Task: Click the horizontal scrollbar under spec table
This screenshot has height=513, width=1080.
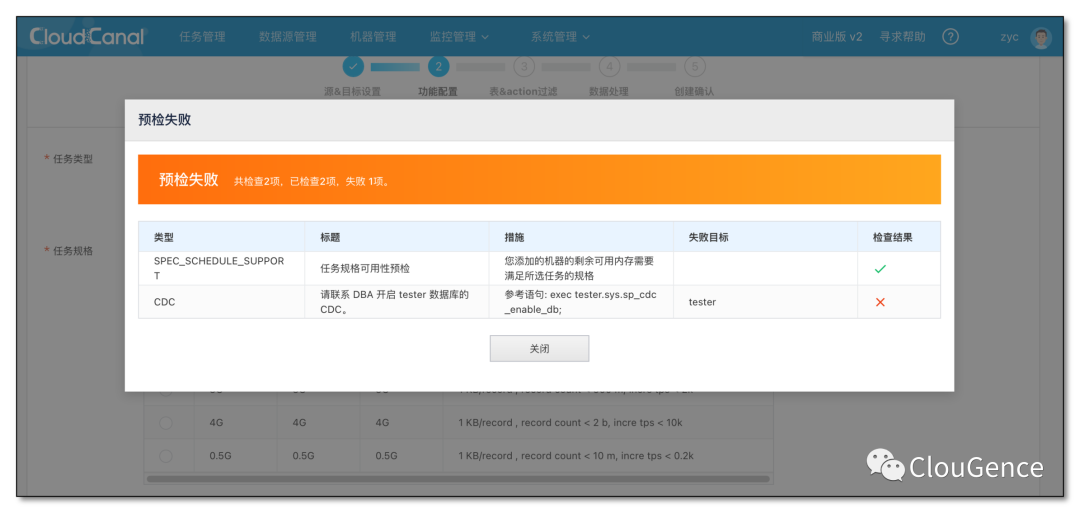Action: tap(458, 478)
